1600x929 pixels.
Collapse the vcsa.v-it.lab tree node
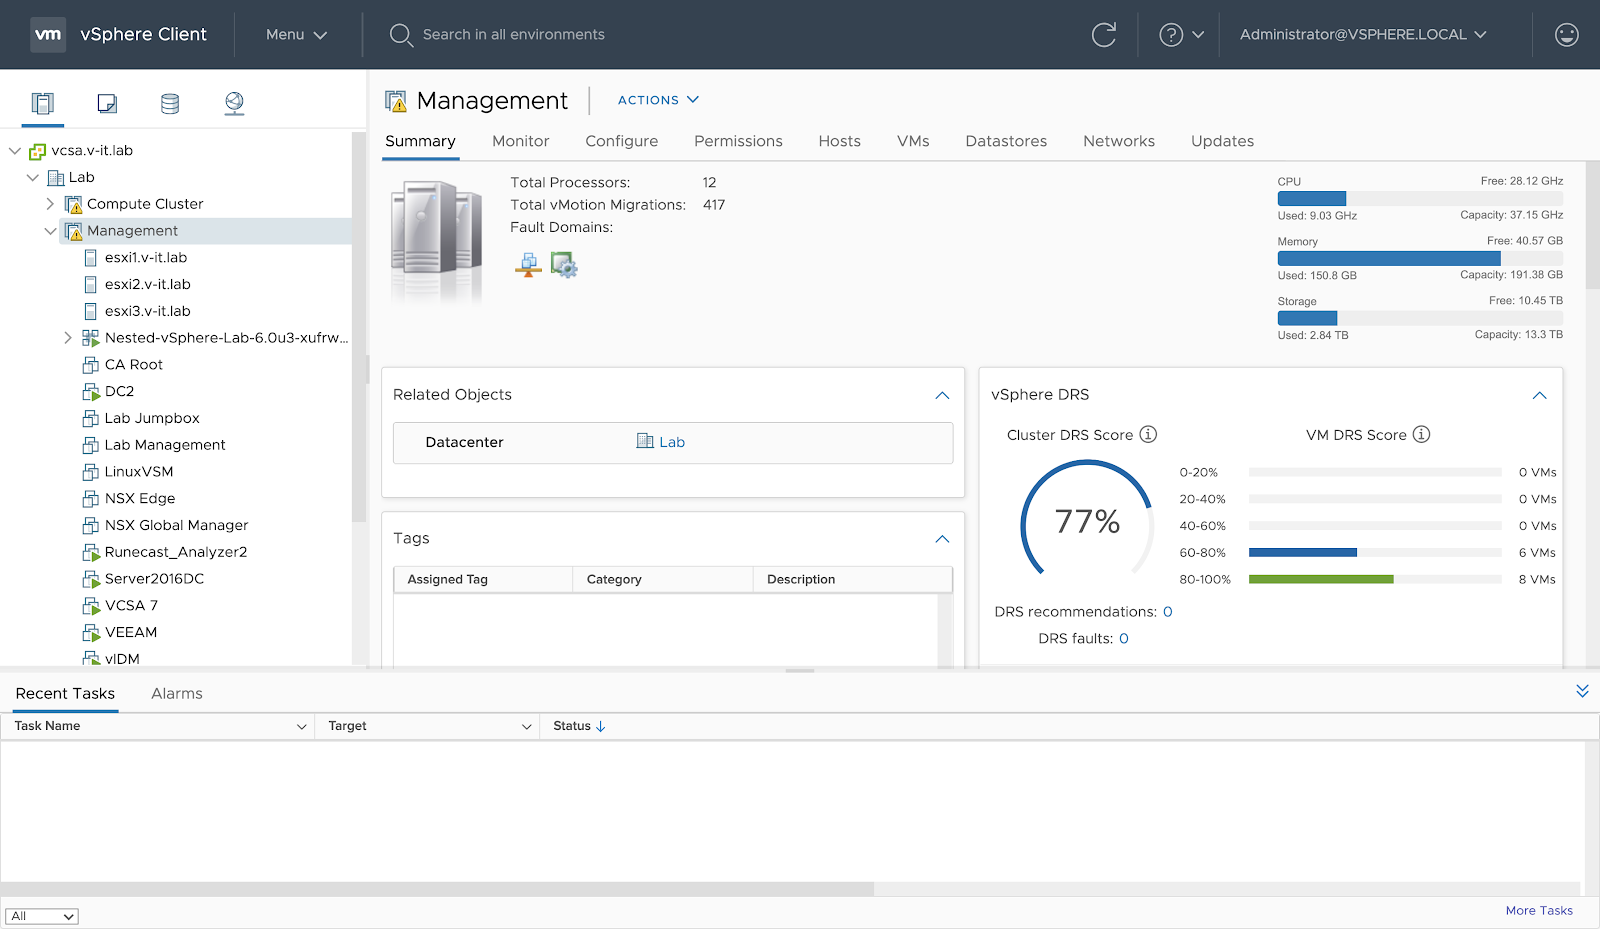15,151
